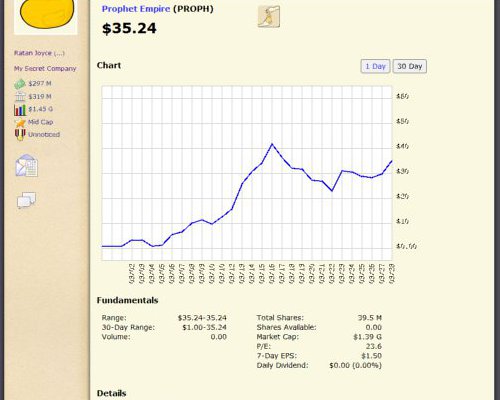Click the Unnoticed rank label
Image resolution: width=500 pixels, height=400 pixels.
[x=44, y=135]
